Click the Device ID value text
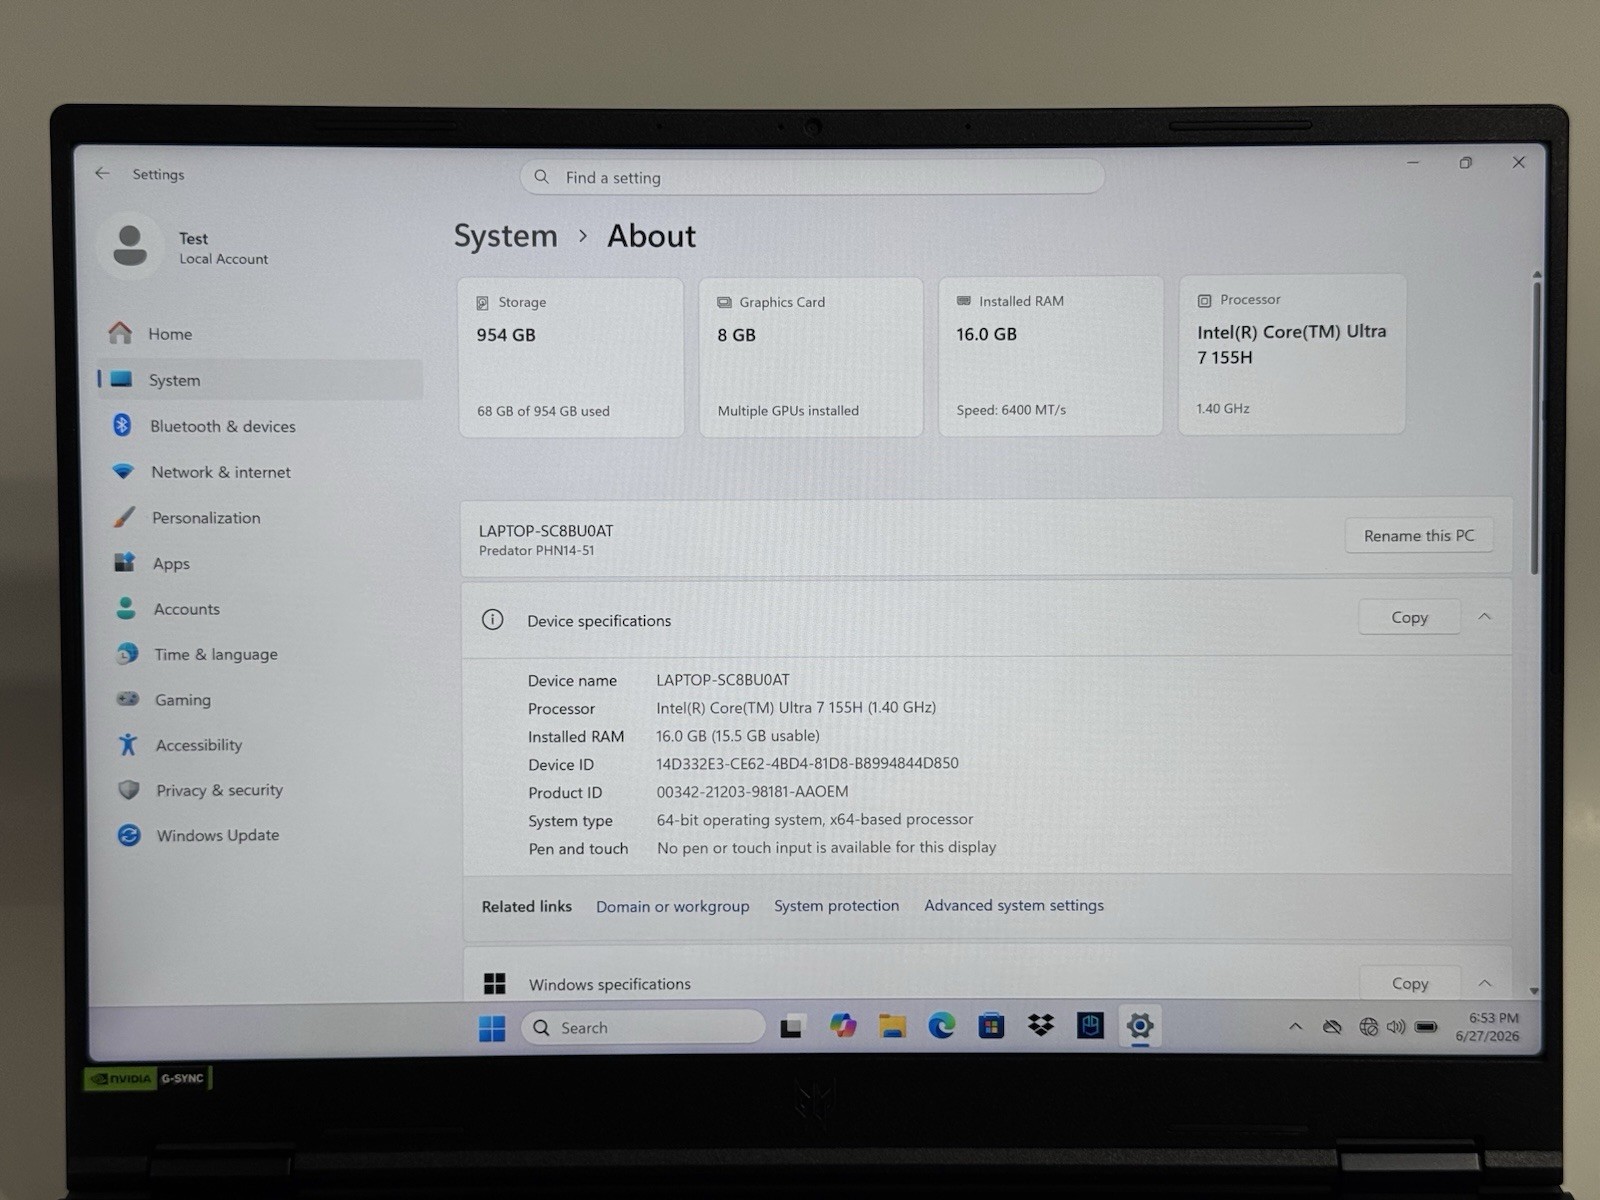The image size is (1600, 1200). [x=807, y=763]
